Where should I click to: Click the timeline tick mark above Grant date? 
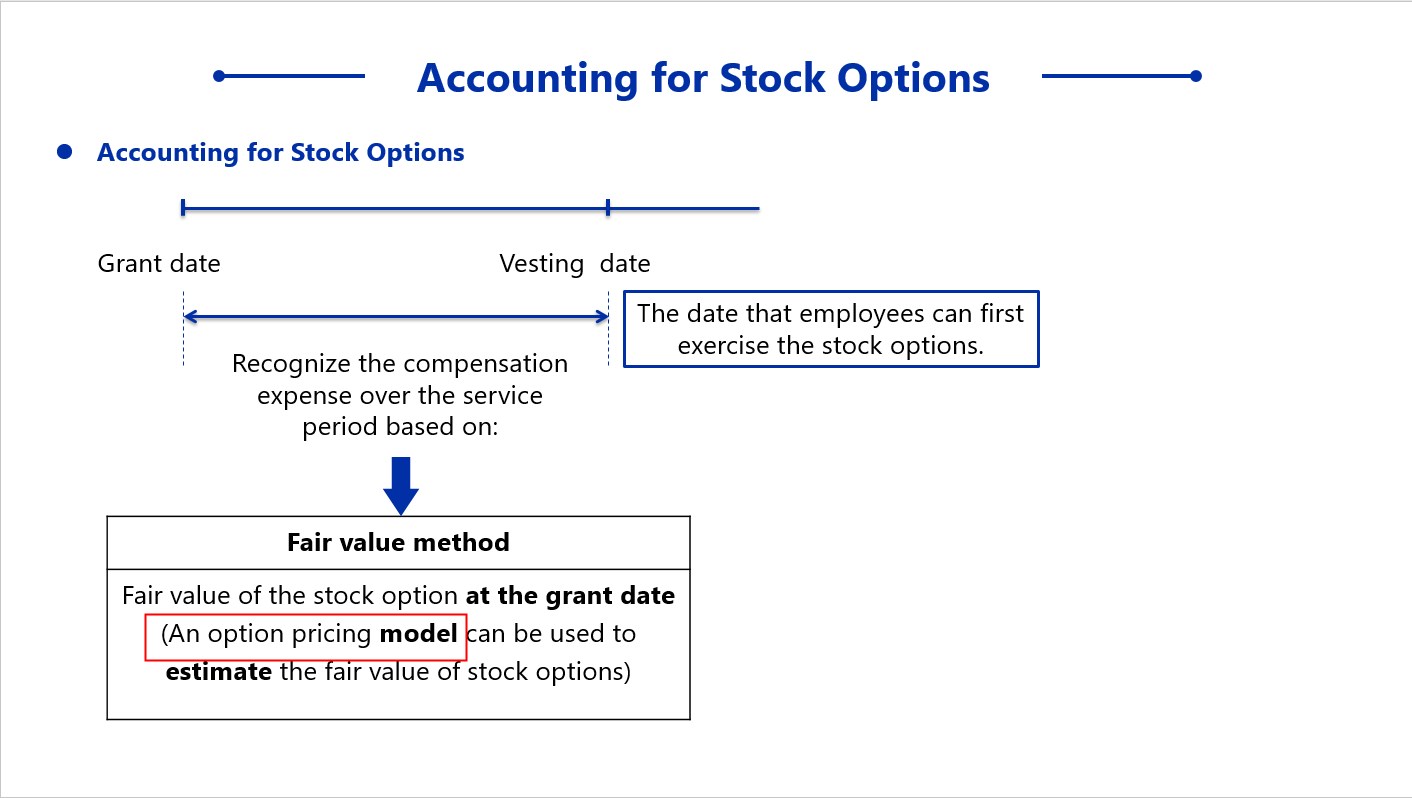click(x=183, y=208)
